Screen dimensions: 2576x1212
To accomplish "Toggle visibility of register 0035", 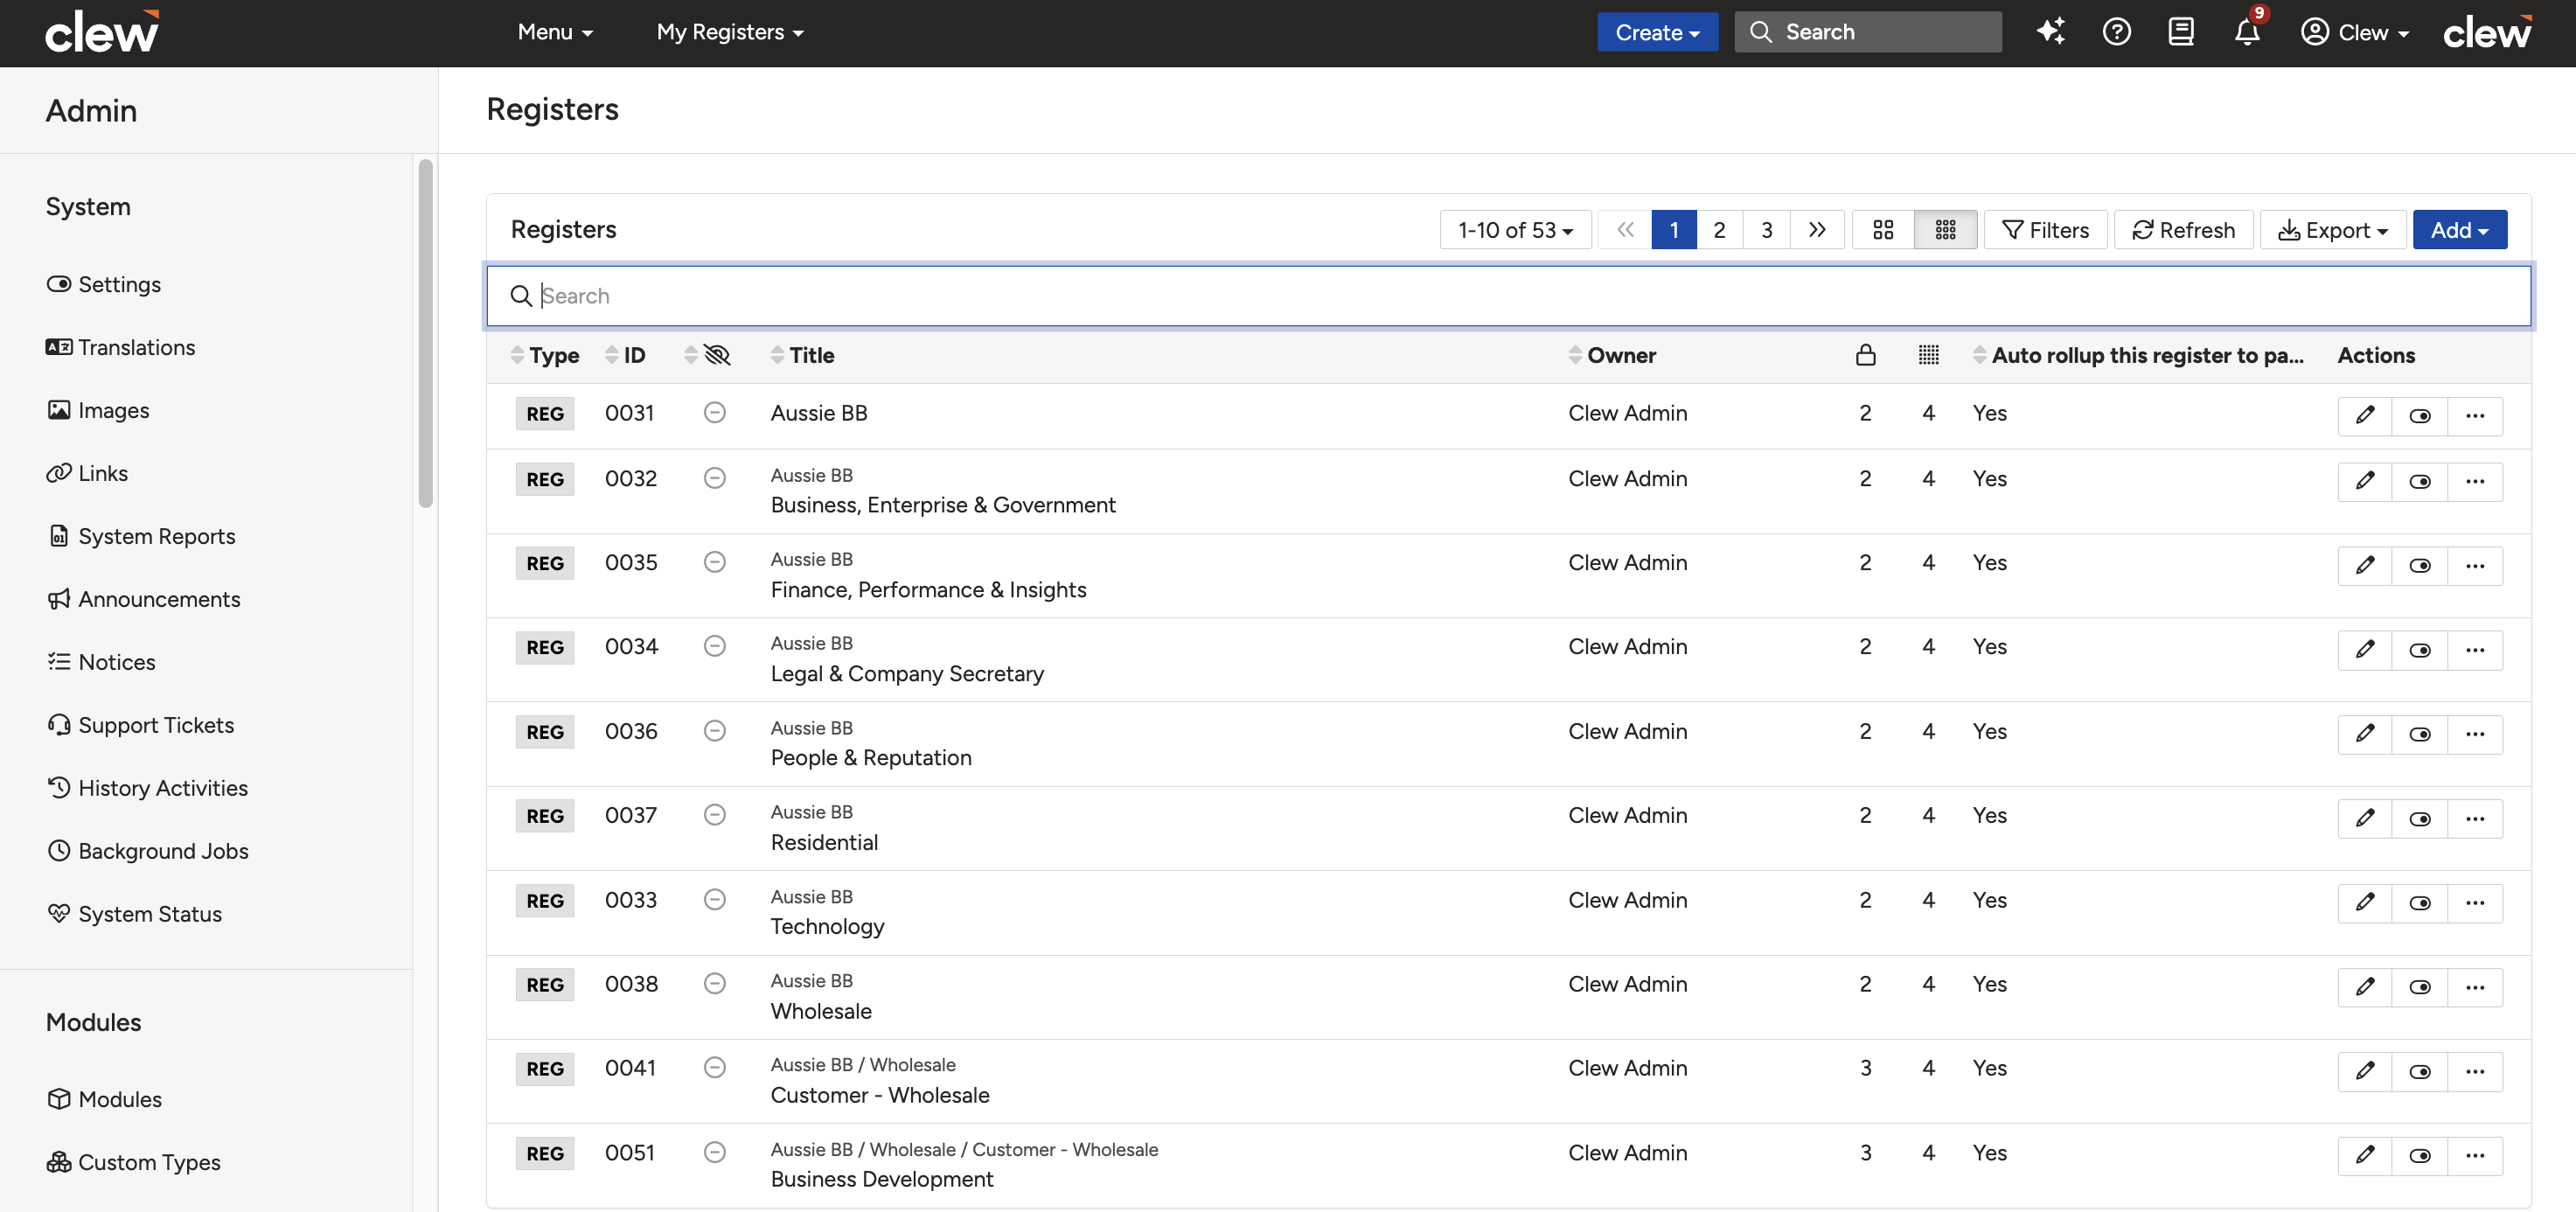I will [2420, 565].
